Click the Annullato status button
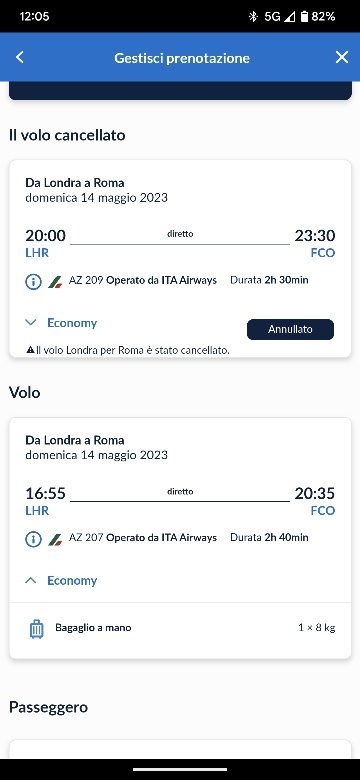This screenshot has width=360, height=780. pyautogui.click(x=290, y=329)
